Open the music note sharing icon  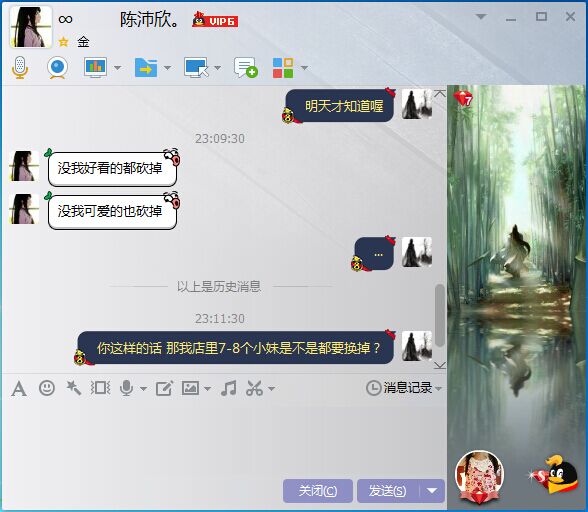point(229,388)
